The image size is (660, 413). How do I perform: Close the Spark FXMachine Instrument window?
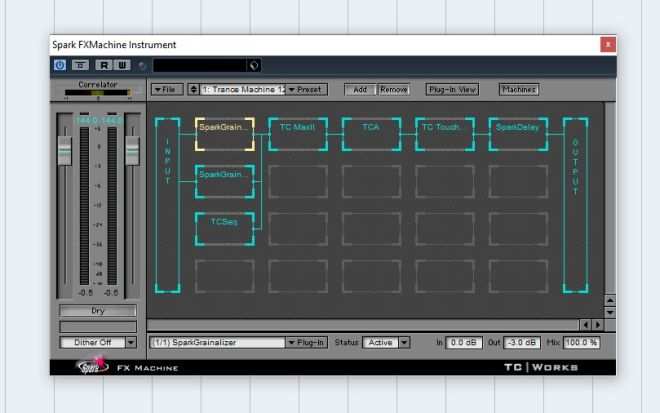coord(608,44)
